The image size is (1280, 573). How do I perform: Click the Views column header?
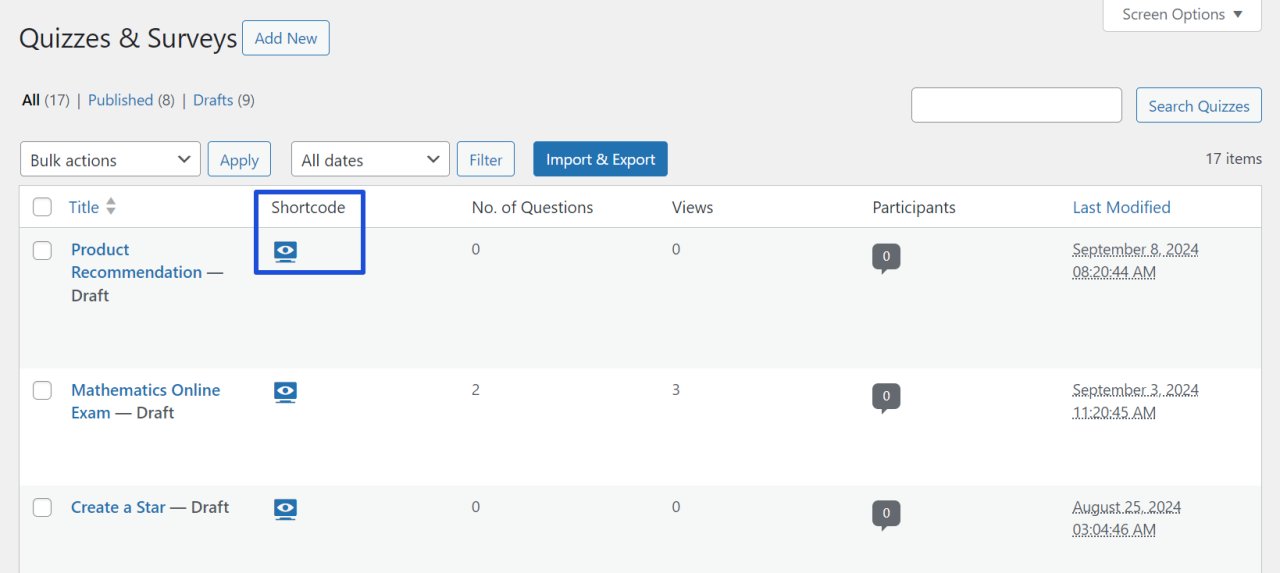pos(692,207)
